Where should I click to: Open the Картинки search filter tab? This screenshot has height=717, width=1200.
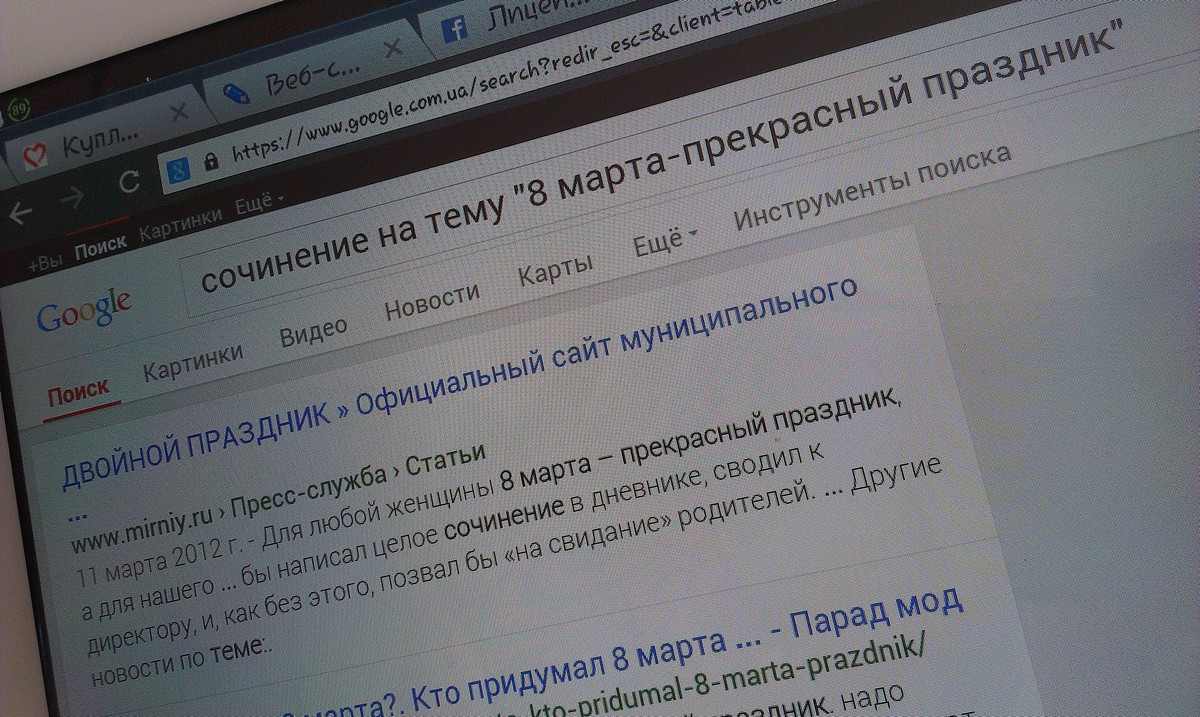tap(192, 360)
